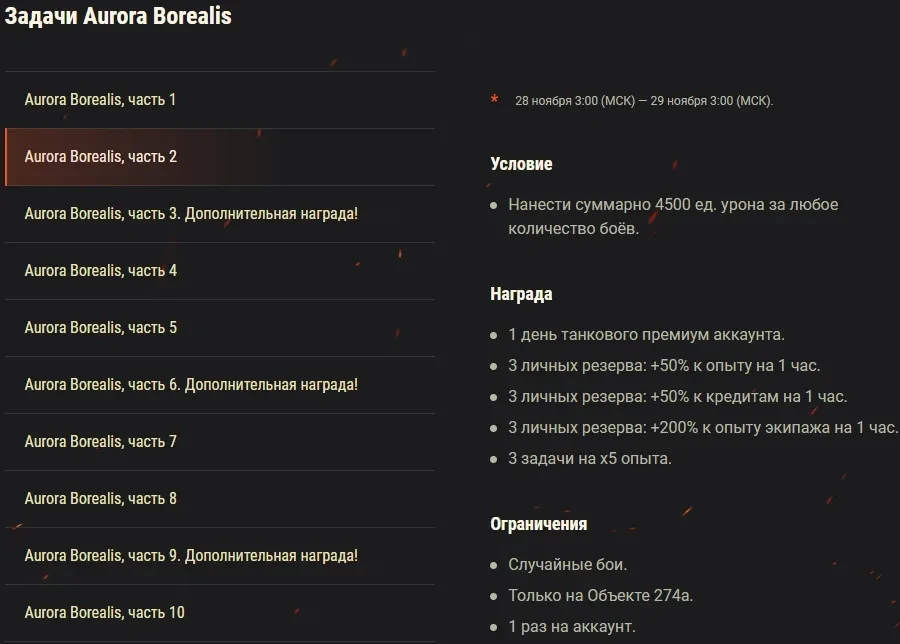Open Aurora Borealis, часть 4 task
The width and height of the screenshot is (900, 644).
pyautogui.click(x=101, y=271)
